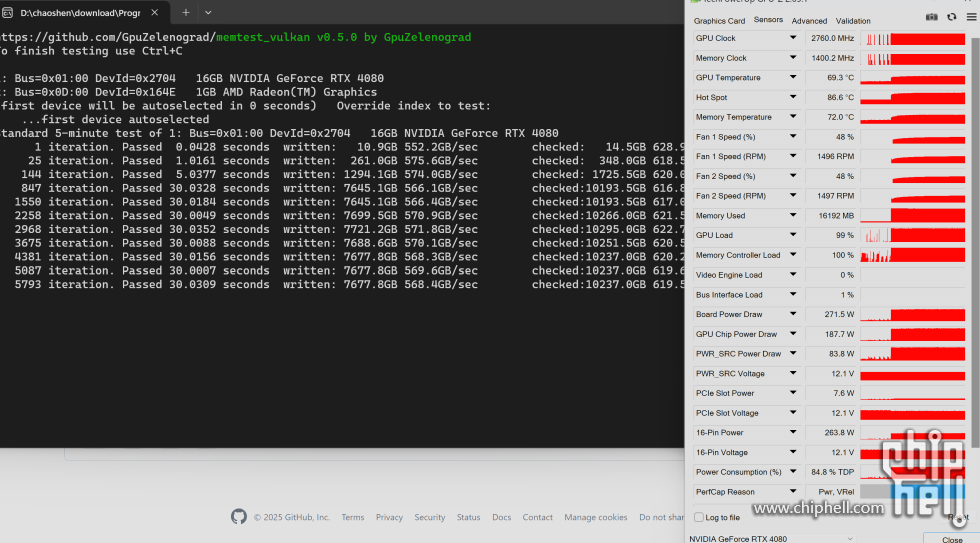The width and height of the screenshot is (980, 543).
Task: Close the terminal tab with X
Action: 154,12
